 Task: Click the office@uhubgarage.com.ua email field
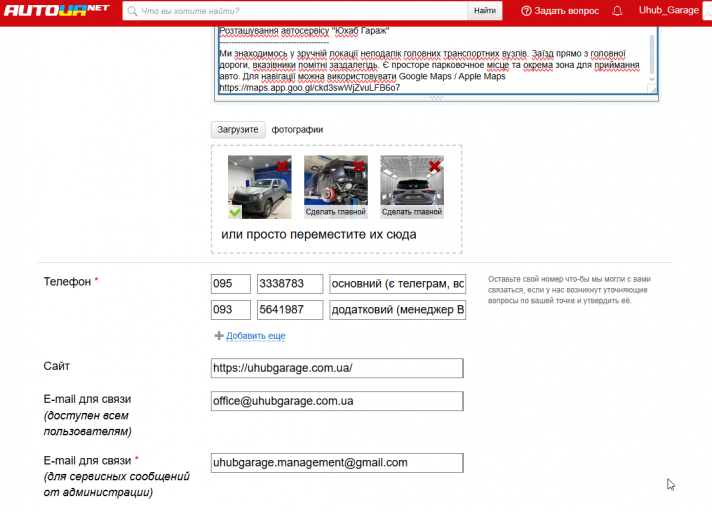pos(337,401)
